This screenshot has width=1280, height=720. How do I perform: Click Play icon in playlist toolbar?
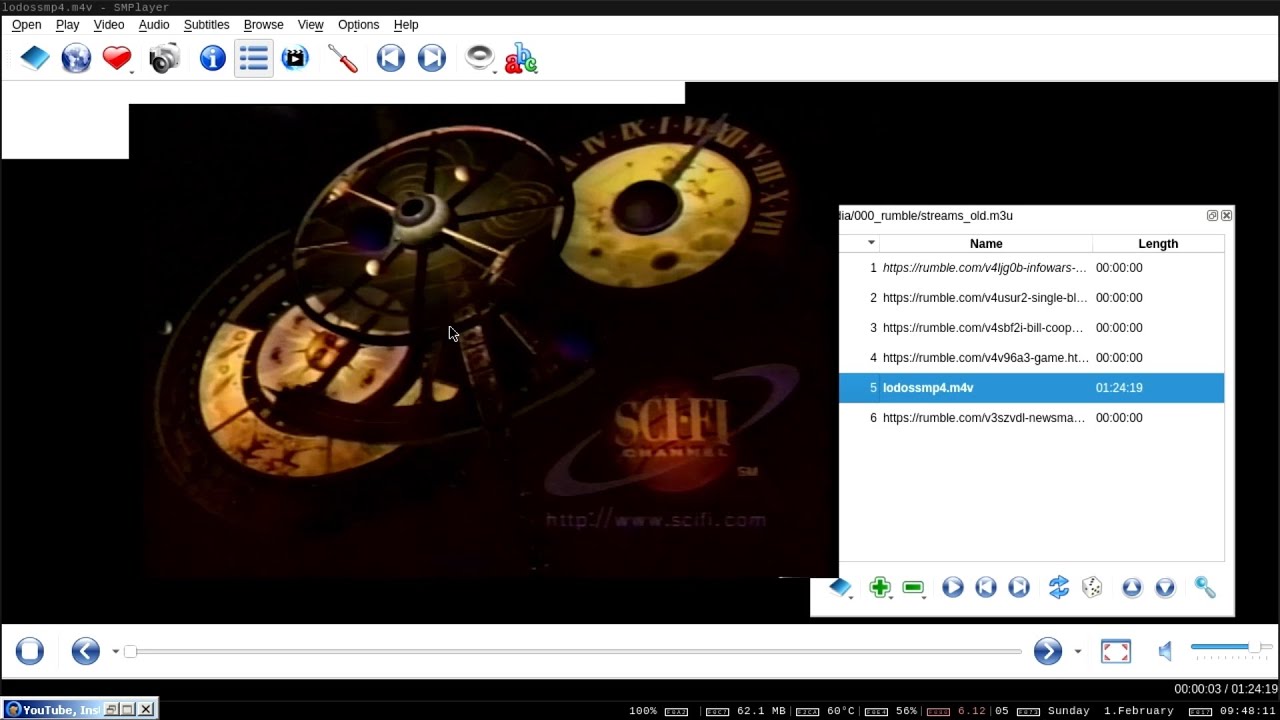point(953,588)
